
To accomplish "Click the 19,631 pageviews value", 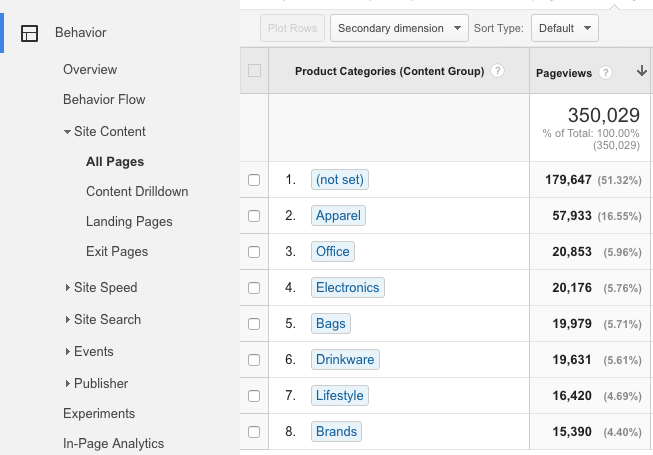I will pos(572,360).
